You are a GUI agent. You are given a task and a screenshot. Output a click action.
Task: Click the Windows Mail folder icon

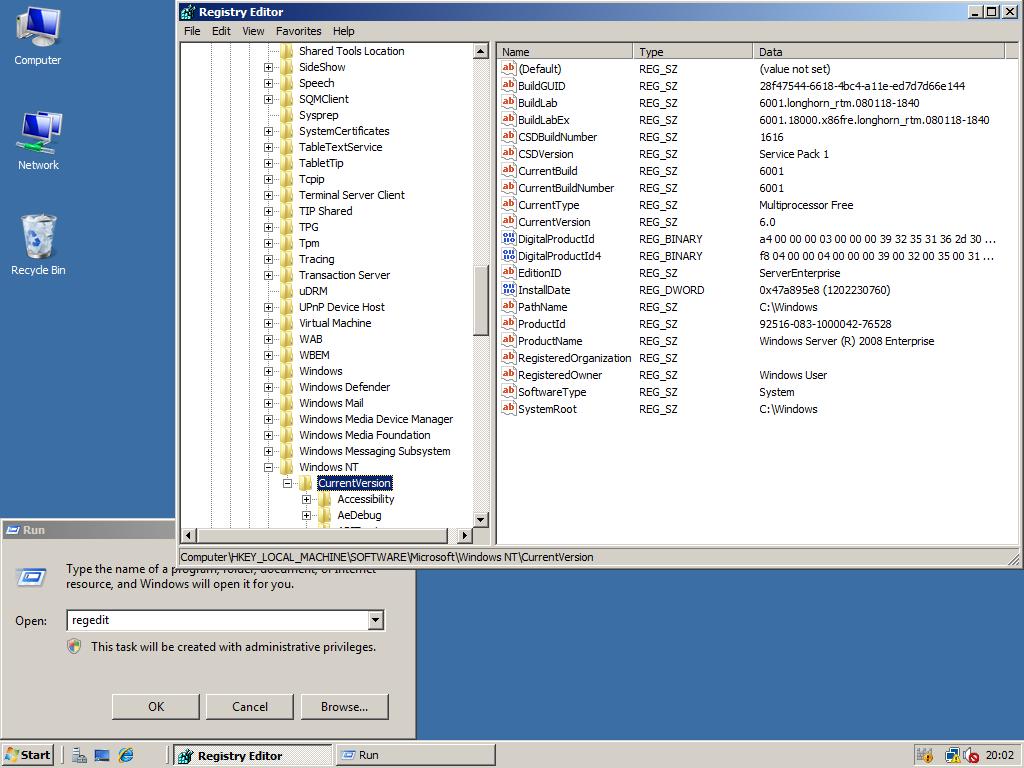click(287, 403)
